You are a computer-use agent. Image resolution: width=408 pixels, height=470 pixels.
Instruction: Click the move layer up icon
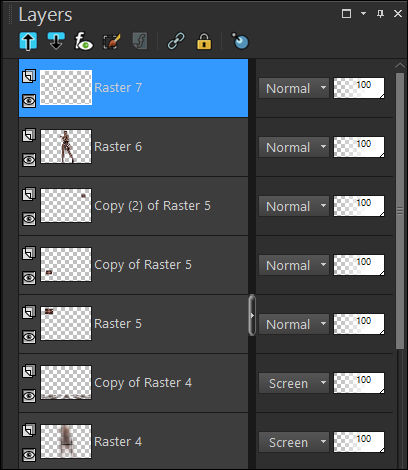click(x=28, y=42)
